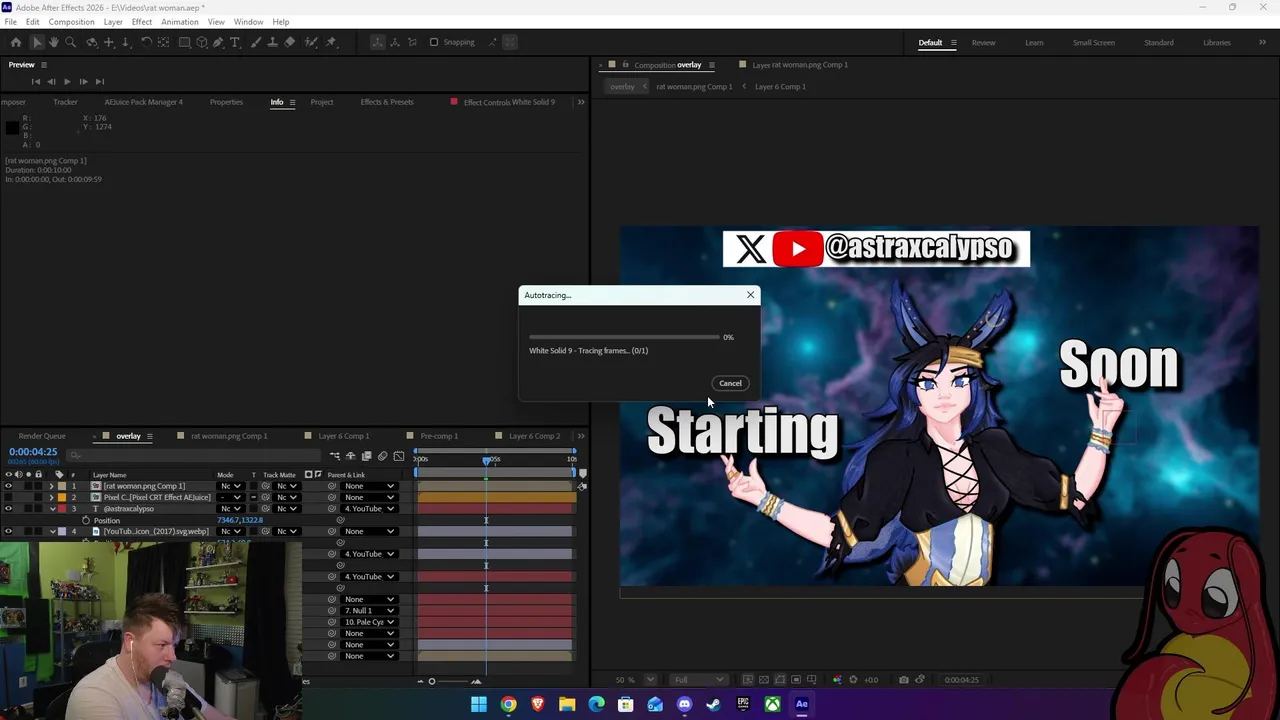
Task: Open the Pre-comp 1 timeline tab
Action: coord(439,436)
